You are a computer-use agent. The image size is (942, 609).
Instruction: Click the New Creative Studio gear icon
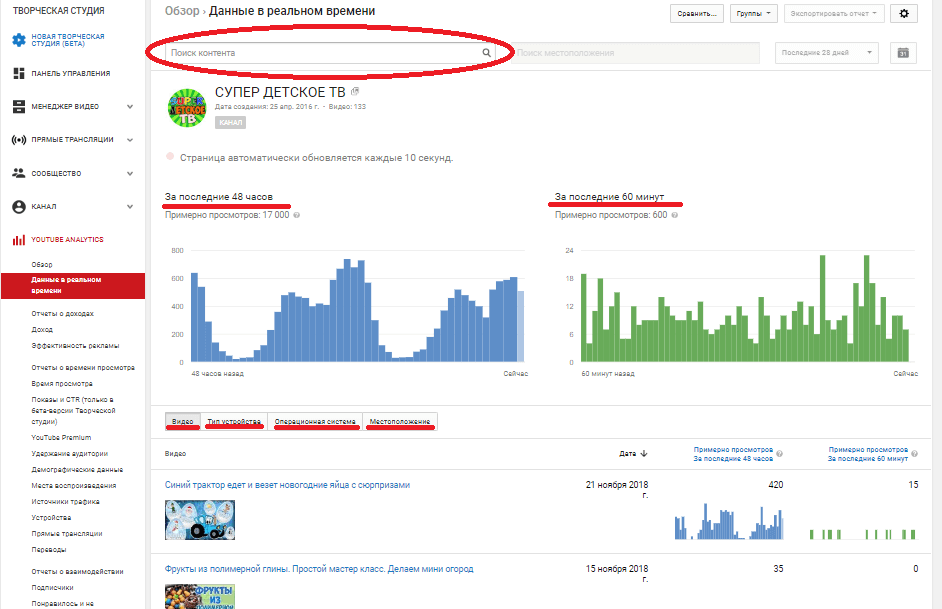pyautogui.click(x=18, y=40)
